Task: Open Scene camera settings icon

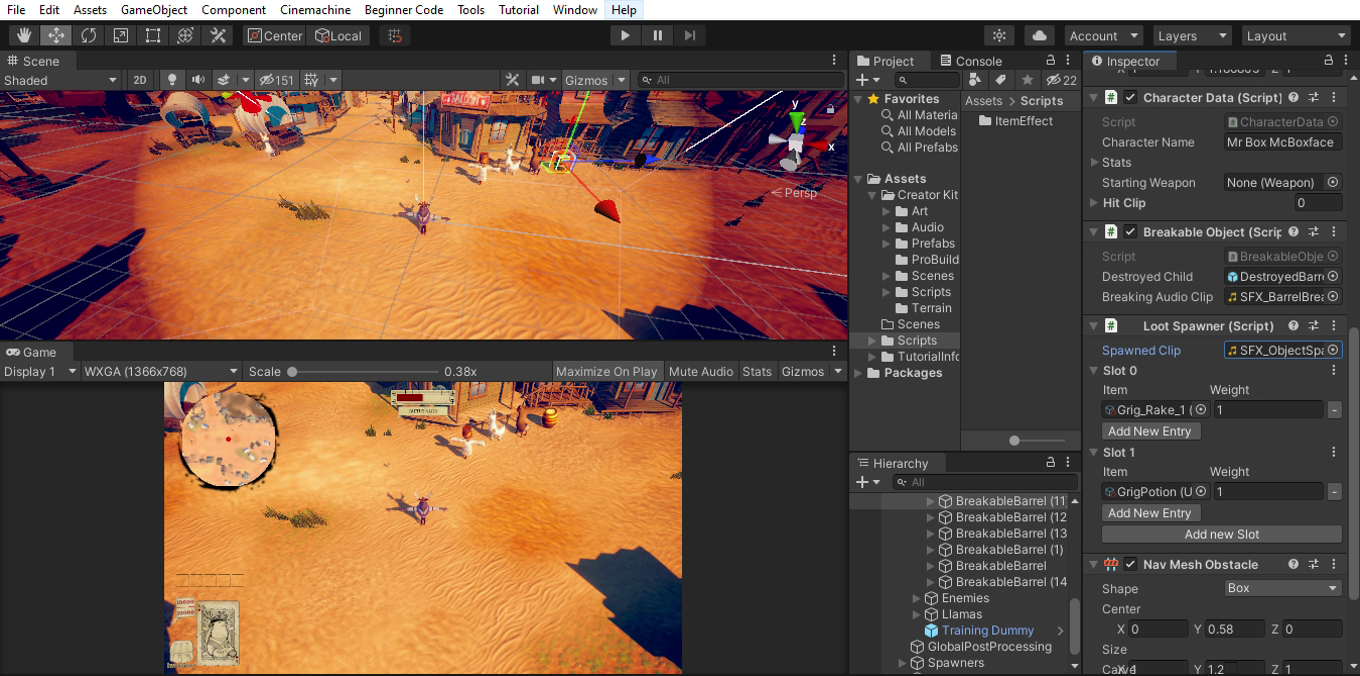Action: (x=538, y=80)
